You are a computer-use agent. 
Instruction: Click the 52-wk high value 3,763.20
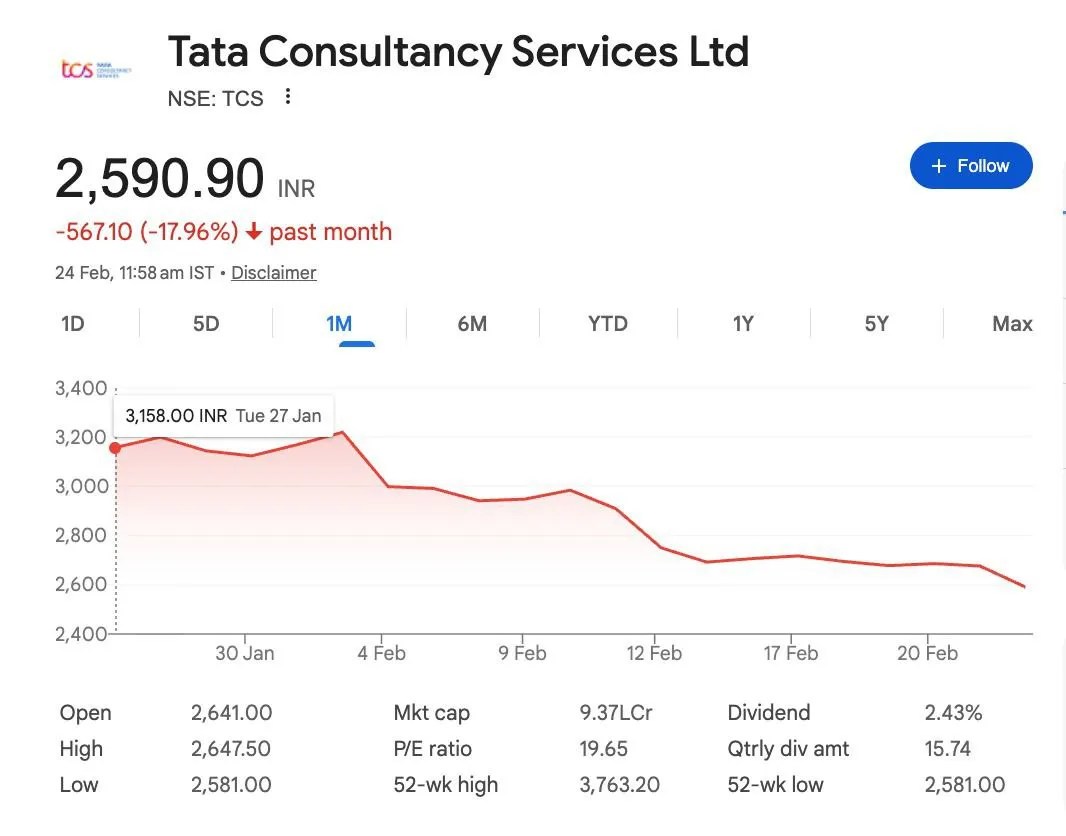click(x=619, y=785)
